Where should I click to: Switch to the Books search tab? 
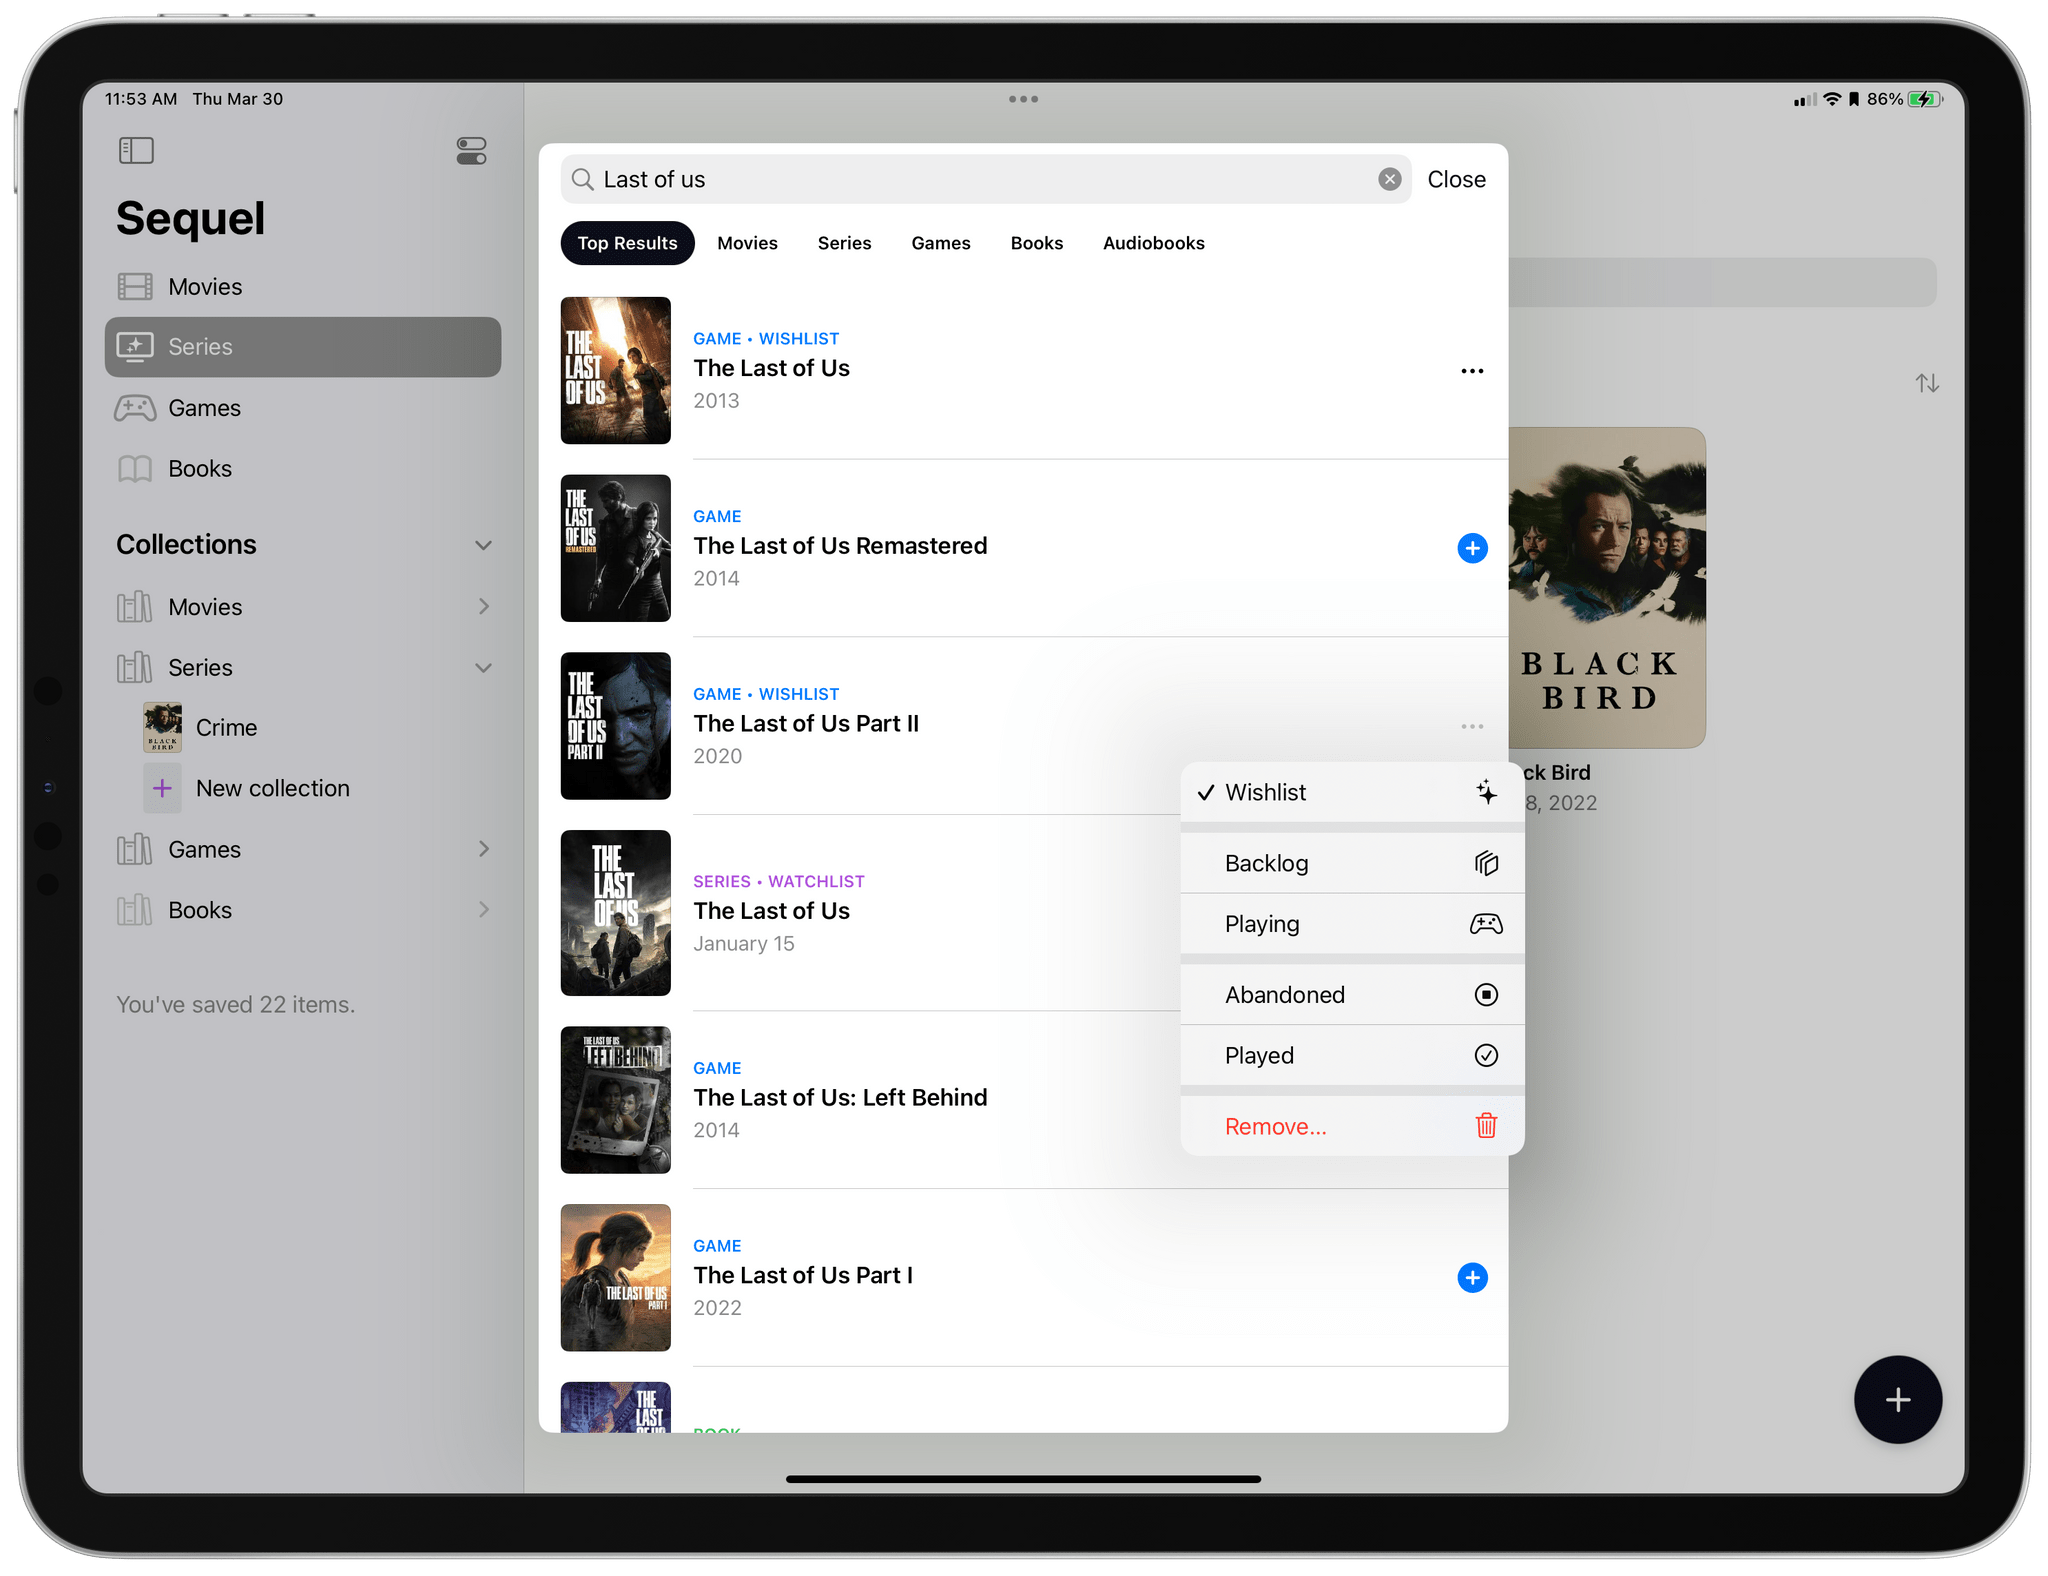(1036, 243)
